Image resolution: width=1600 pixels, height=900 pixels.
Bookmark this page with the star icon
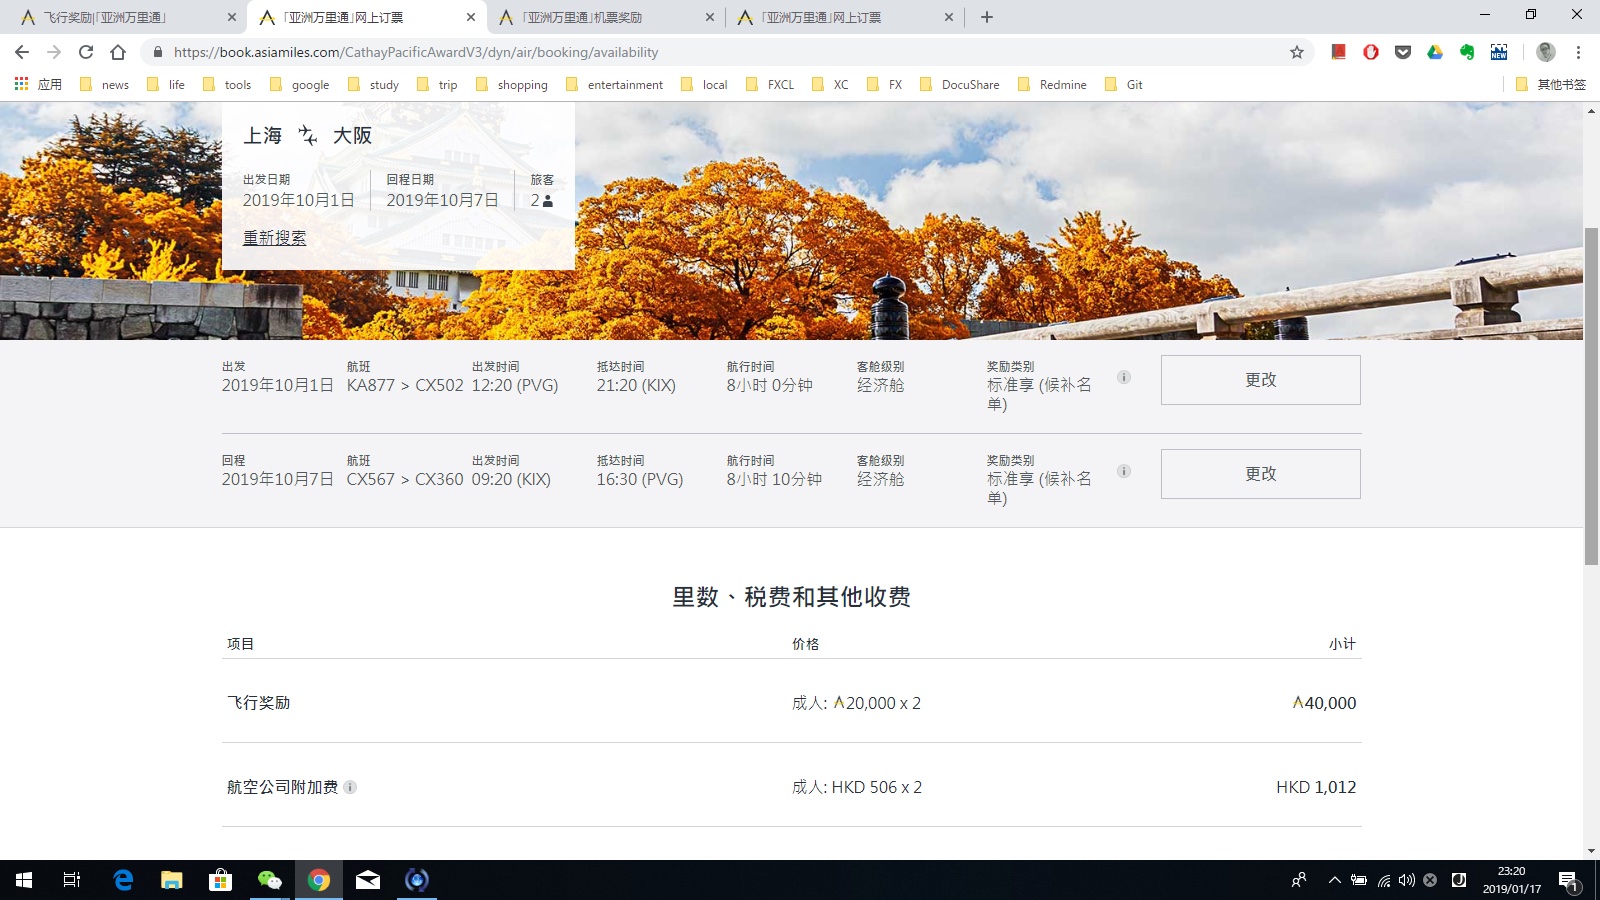point(1297,52)
